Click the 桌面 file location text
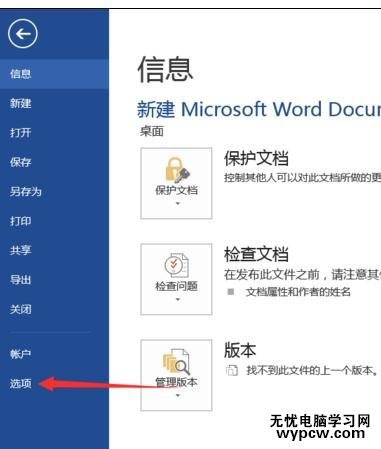Viewport: 381px width, 449px height. (x=152, y=131)
